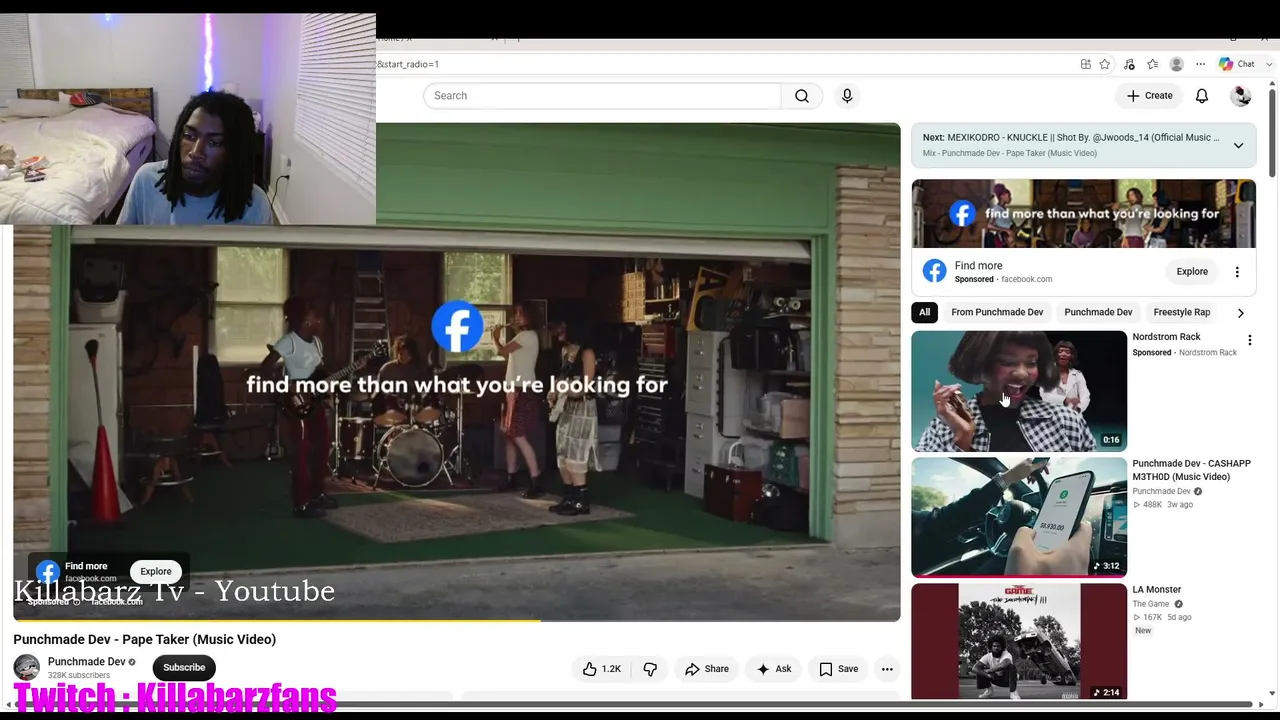The width and height of the screenshot is (1280, 720).
Task: Click the Share button
Action: 707,669
